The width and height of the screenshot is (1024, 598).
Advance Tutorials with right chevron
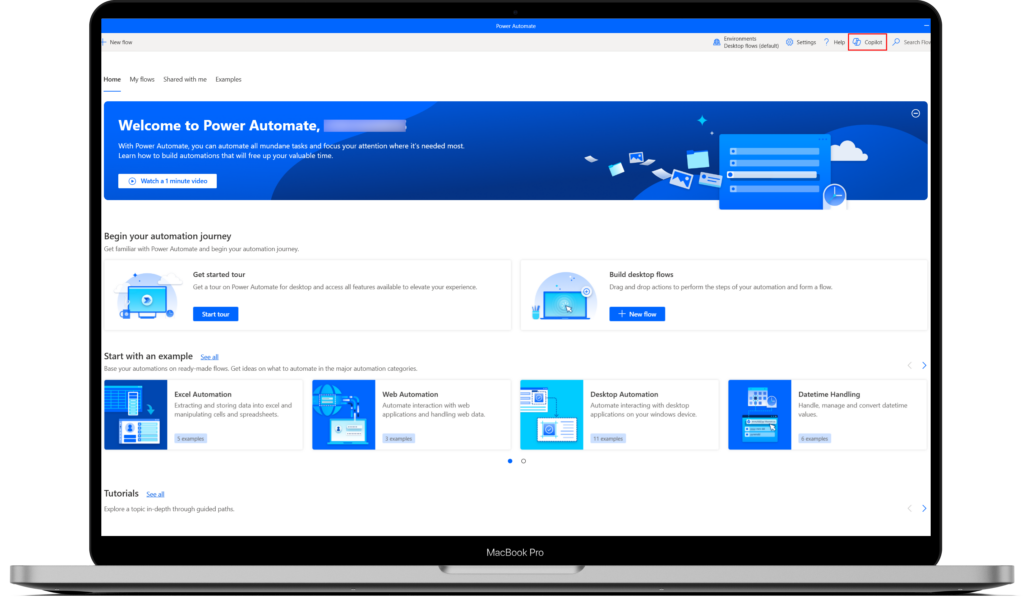[923, 508]
